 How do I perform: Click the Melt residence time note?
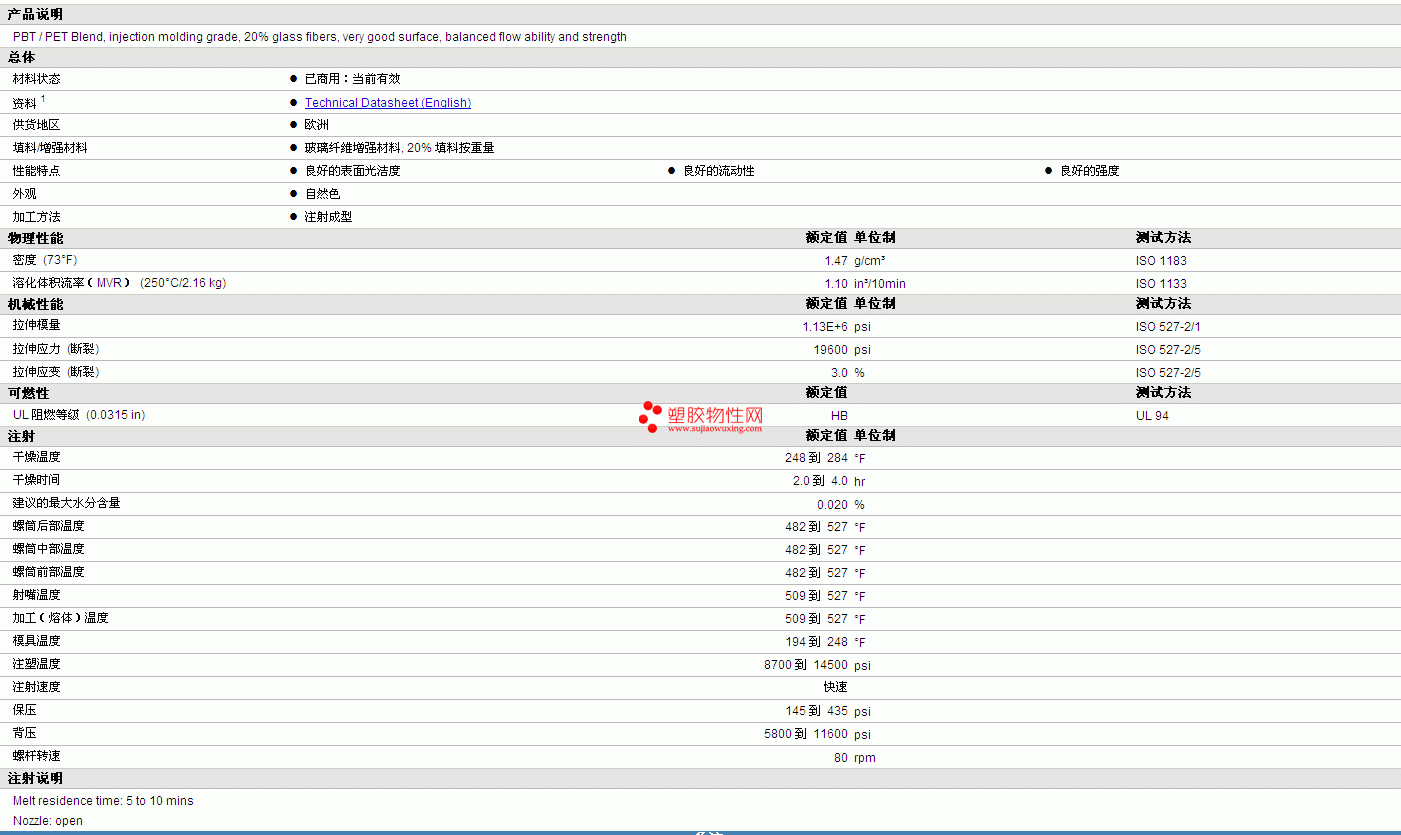tap(103, 801)
